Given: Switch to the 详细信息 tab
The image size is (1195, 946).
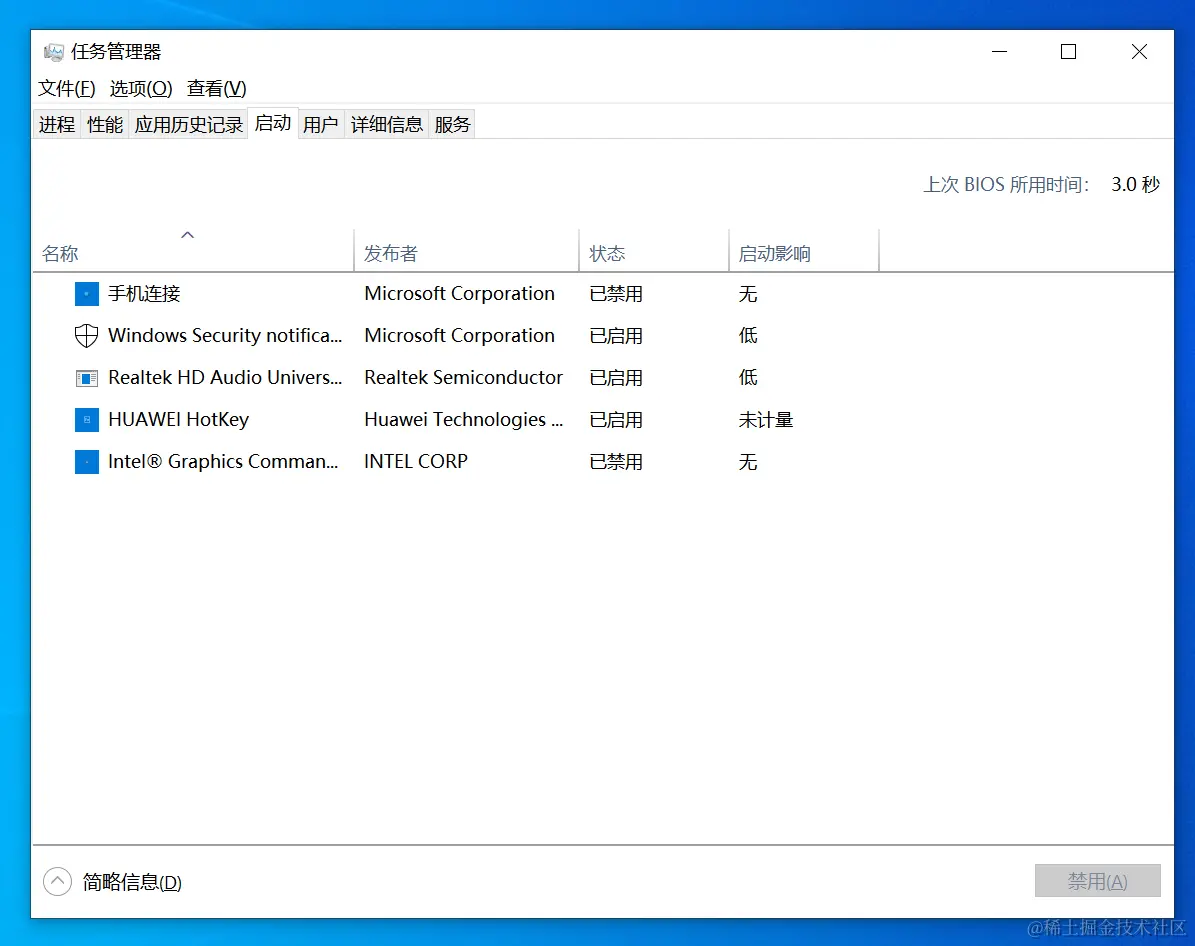Looking at the screenshot, I should click(386, 124).
